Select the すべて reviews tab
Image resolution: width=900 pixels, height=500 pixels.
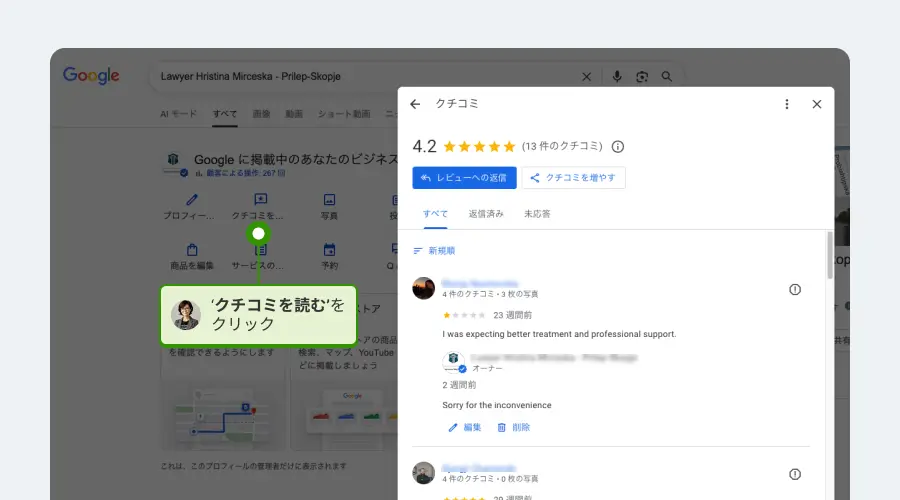point(435,214)
